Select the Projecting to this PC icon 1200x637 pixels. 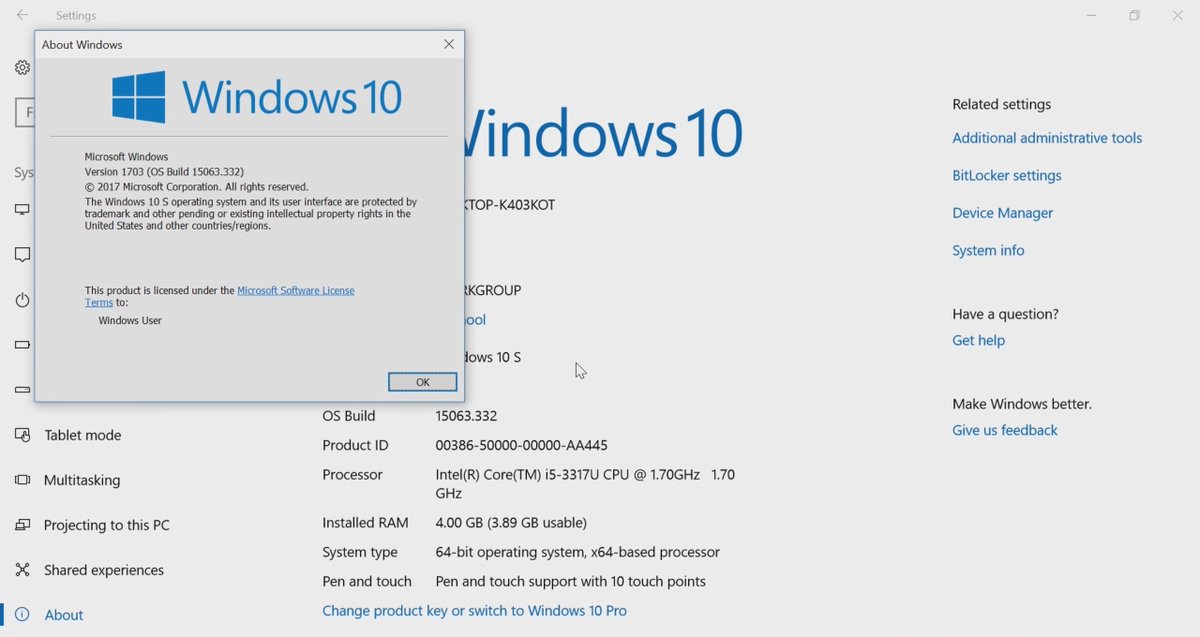pyautogui.click(x=22, y=525)
